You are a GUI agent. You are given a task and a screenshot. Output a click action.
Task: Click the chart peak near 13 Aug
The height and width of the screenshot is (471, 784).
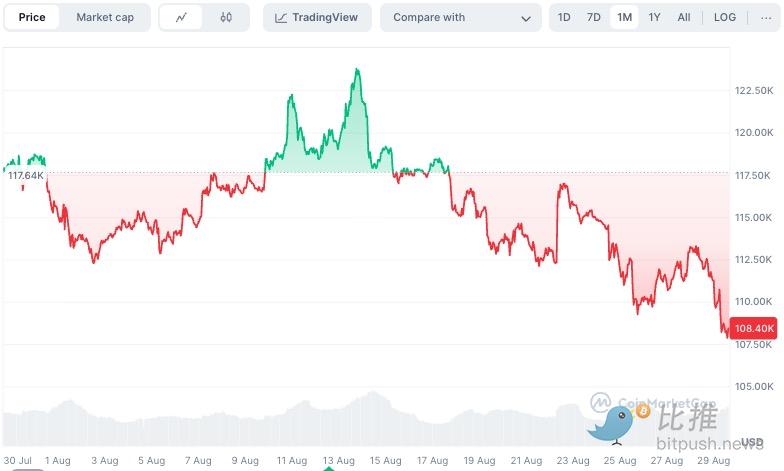pyautogui.click(x=357, y=69)
